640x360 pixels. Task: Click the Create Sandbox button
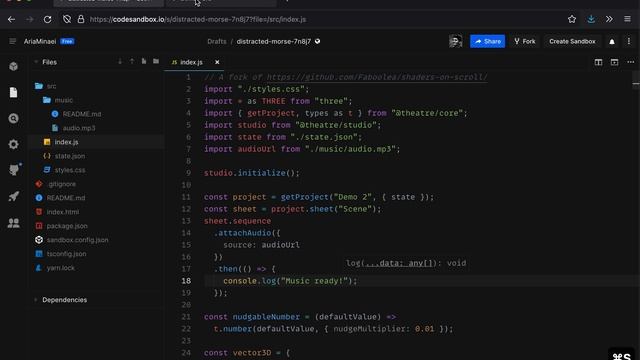click(x=572, y=41)
